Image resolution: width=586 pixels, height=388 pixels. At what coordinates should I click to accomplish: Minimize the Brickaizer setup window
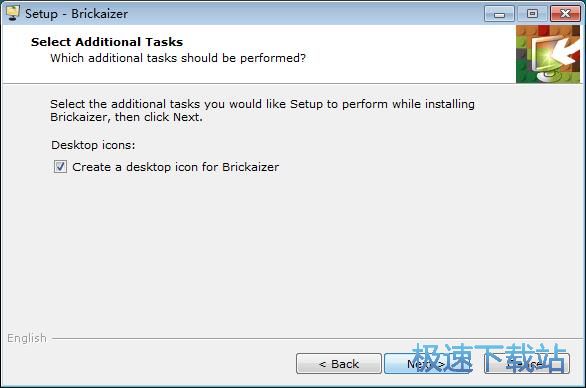[499, 14]
